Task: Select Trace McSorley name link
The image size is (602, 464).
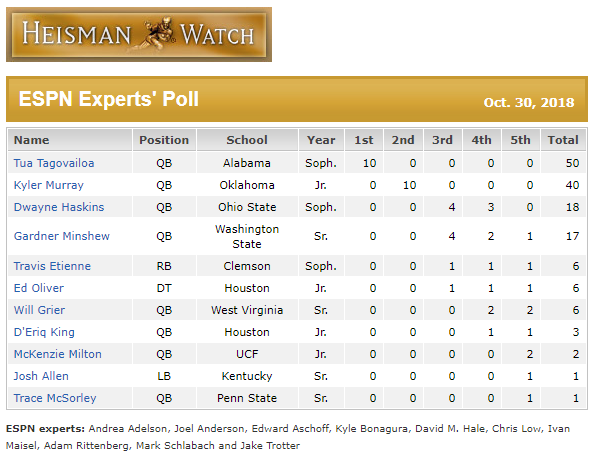Action: [55, 398]
